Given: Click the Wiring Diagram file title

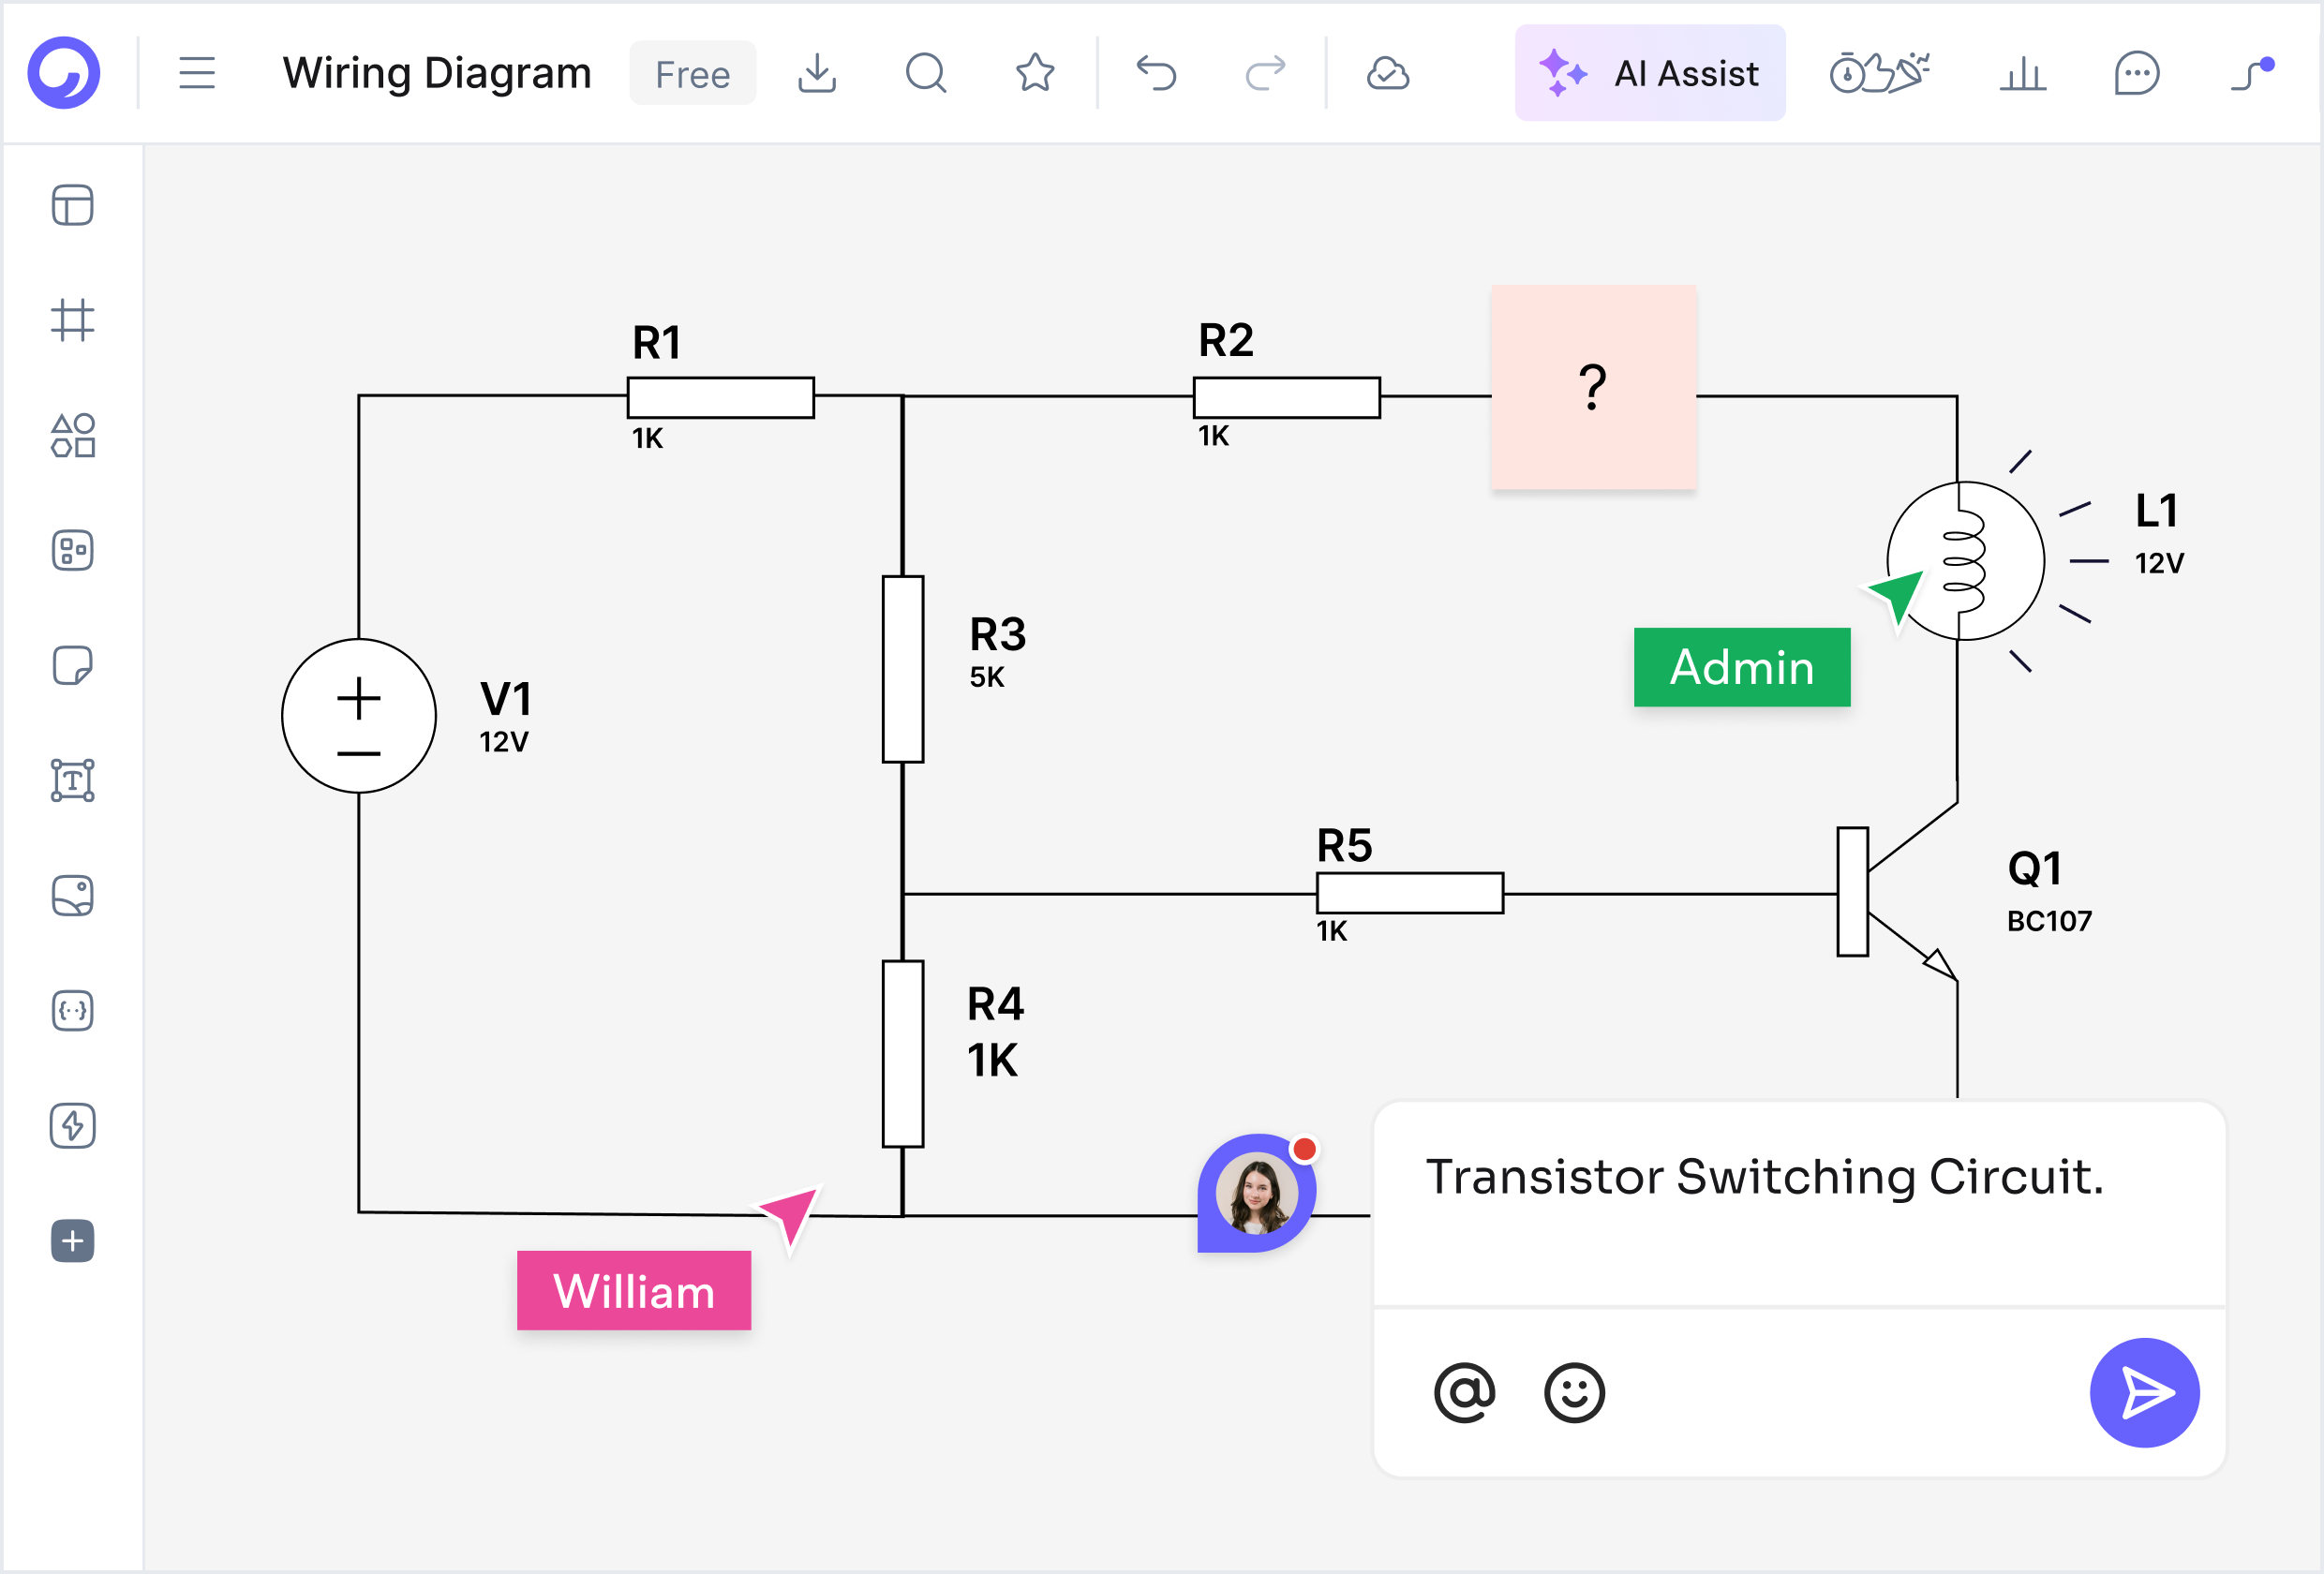Looking at the screenshot, I should tap(437, 73).
